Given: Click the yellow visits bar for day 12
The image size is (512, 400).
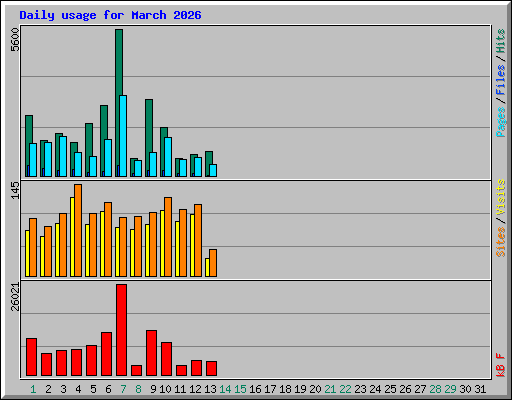Looking at the screenshot, I should 192,245.
